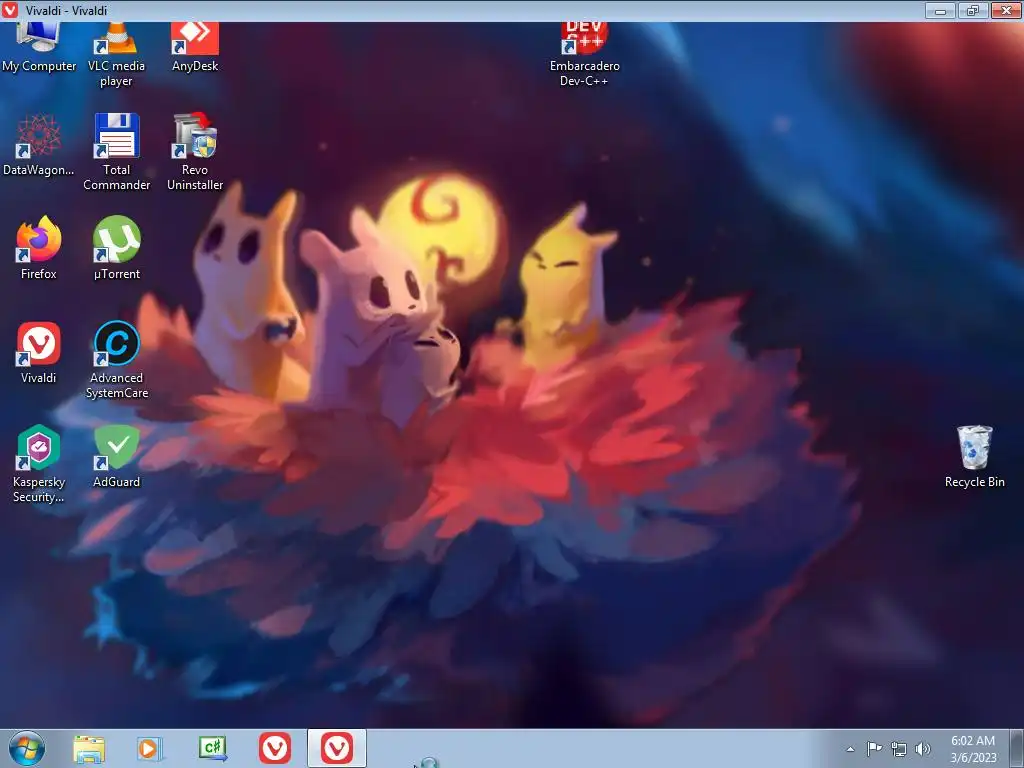This screenshot has width=1024, height=768.
Task: Open the volume speaker tray icon
Action: point(923,749)
